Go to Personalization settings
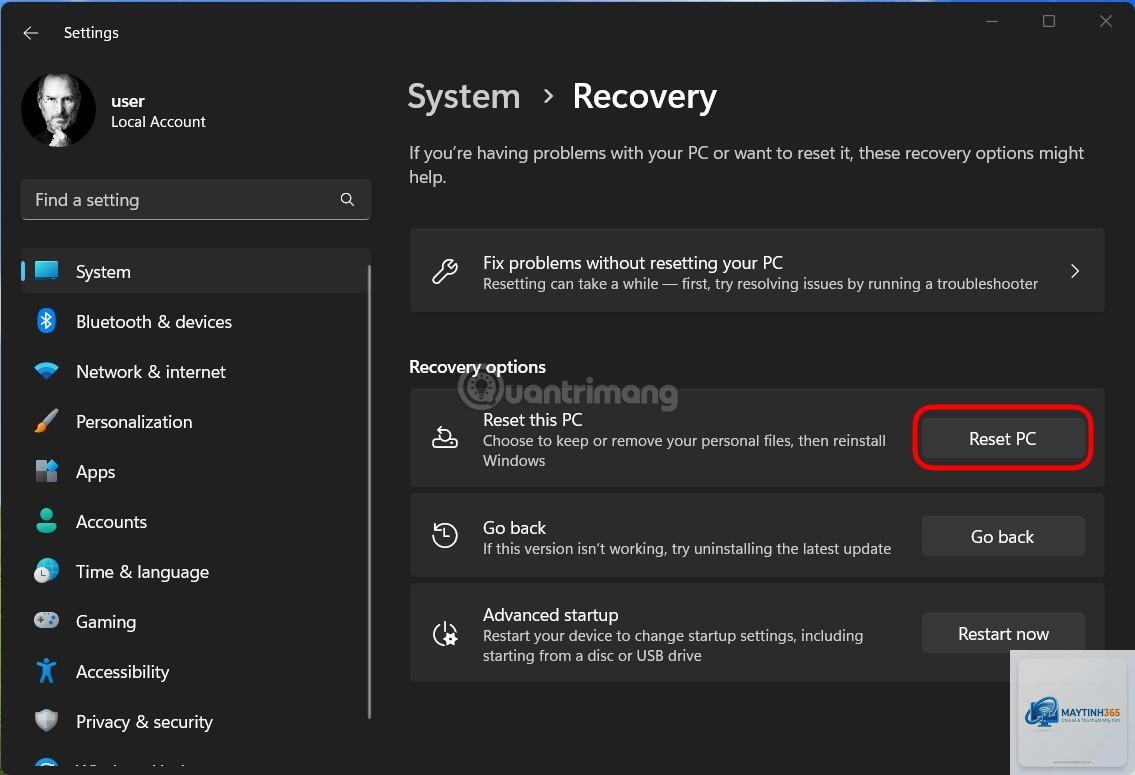The height and width of the screenshot is (775, 1135). pyautogui.click(x=195, y=421)
